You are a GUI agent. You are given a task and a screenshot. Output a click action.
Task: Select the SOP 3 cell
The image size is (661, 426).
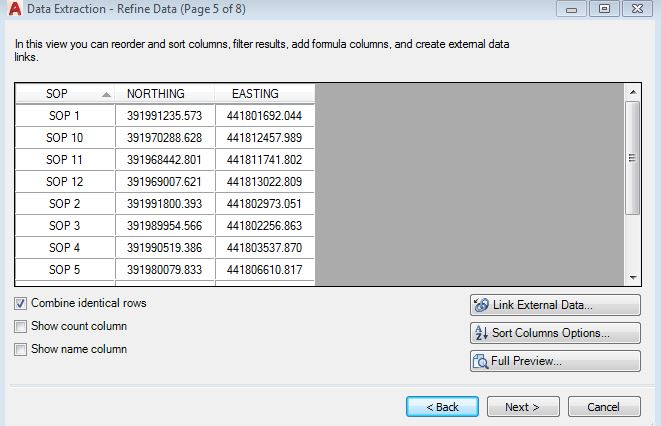(x=65, y=225)
